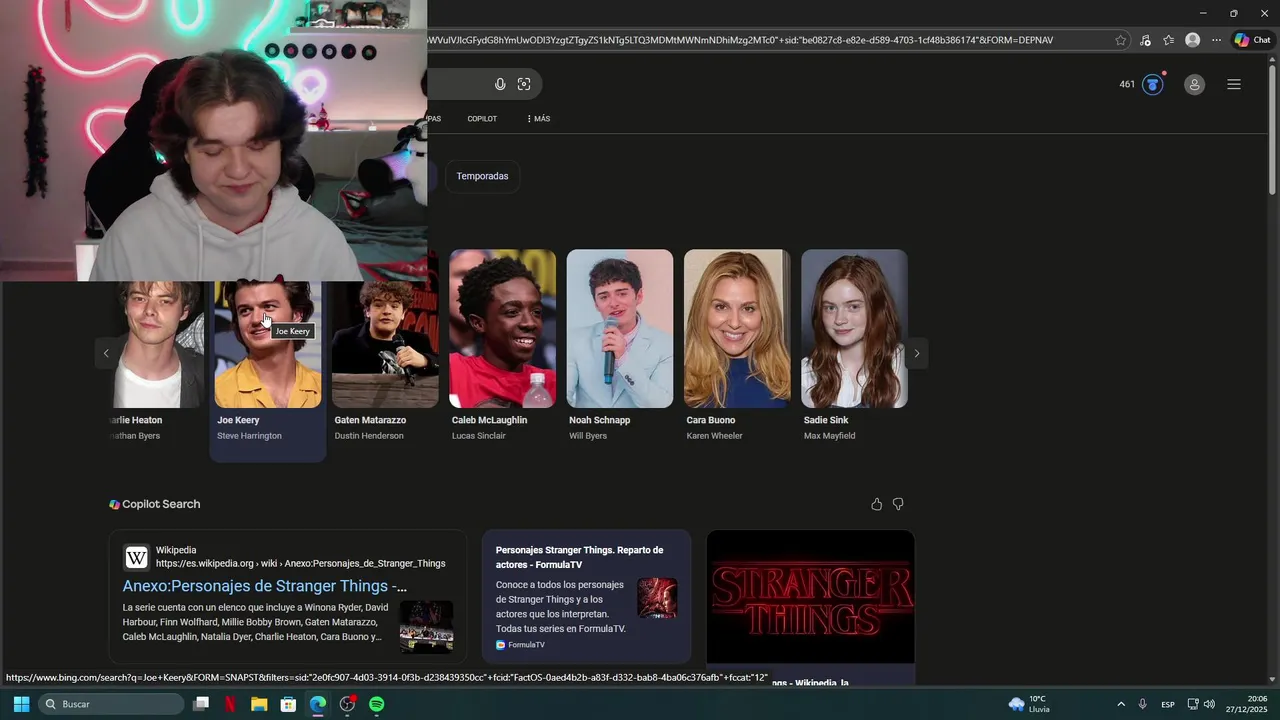
Task: Open the Bing hamburger menu
Action: pos(1234,84)
